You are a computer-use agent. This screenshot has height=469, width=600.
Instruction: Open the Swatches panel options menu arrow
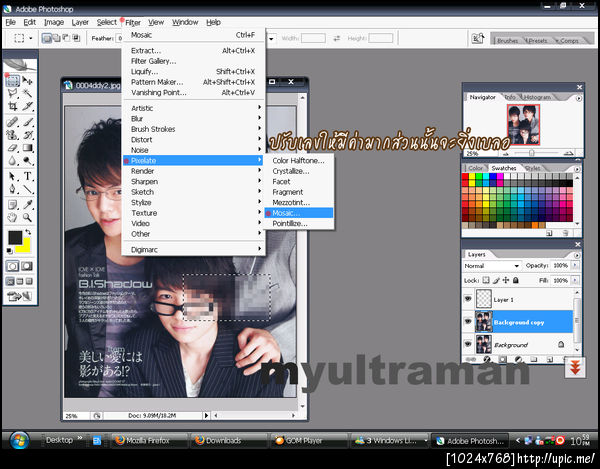577,169
